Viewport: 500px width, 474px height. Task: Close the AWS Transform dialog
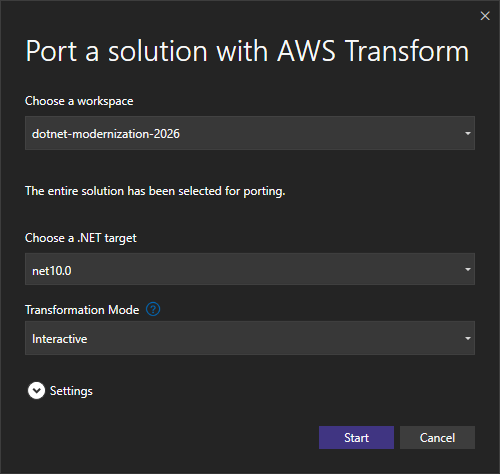click(x=485, y=16)
